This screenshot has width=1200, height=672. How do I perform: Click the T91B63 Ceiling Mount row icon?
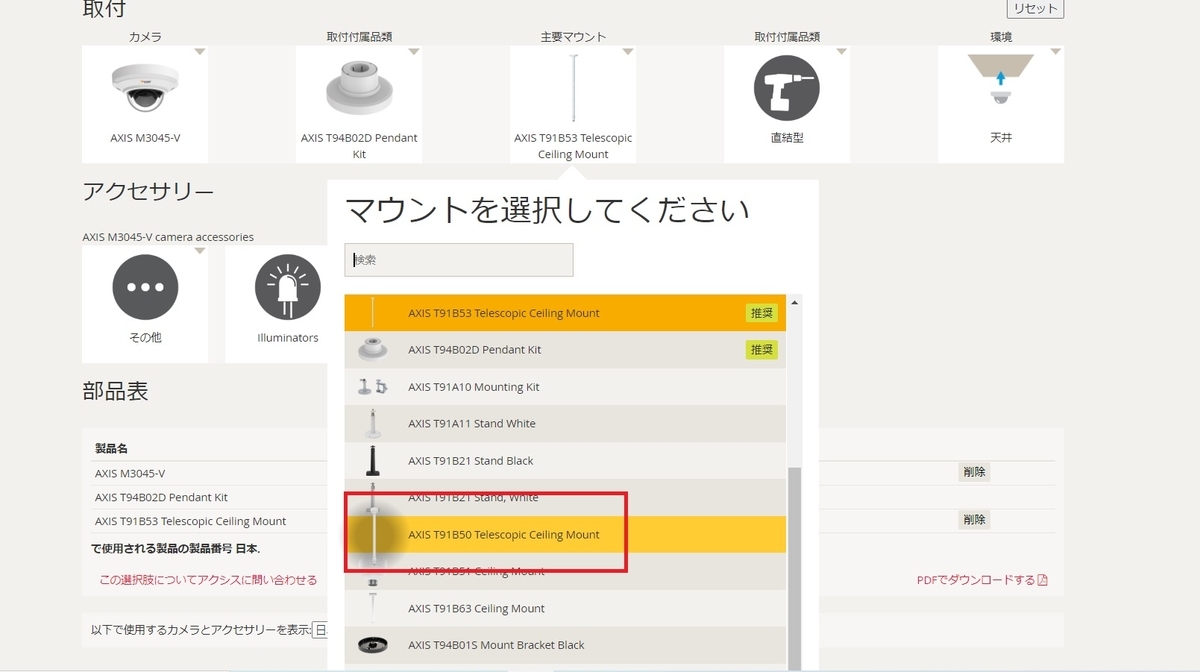[373, 608]
